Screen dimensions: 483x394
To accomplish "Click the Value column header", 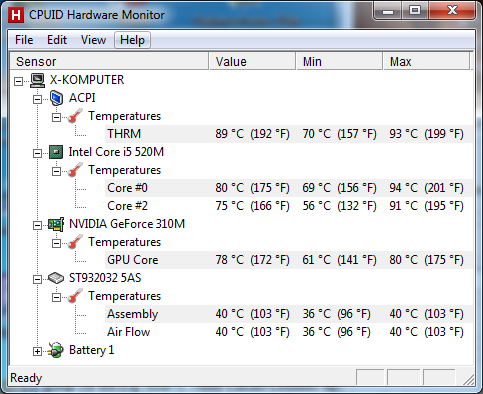I will (252, 61).
